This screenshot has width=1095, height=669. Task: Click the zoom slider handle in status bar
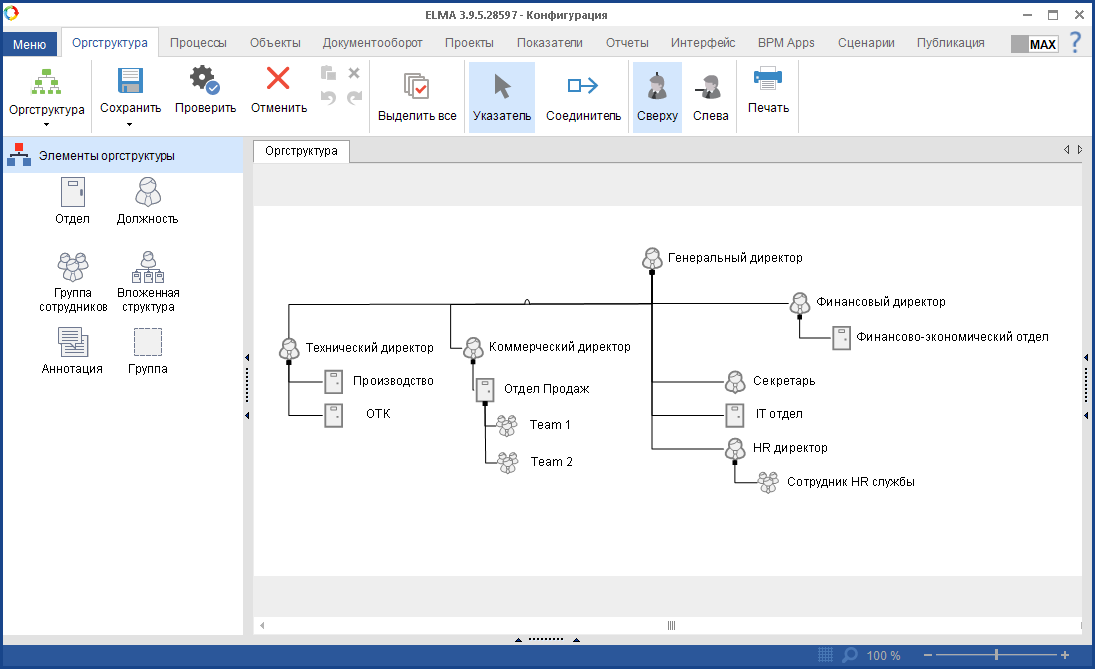[x=996, y=655]
